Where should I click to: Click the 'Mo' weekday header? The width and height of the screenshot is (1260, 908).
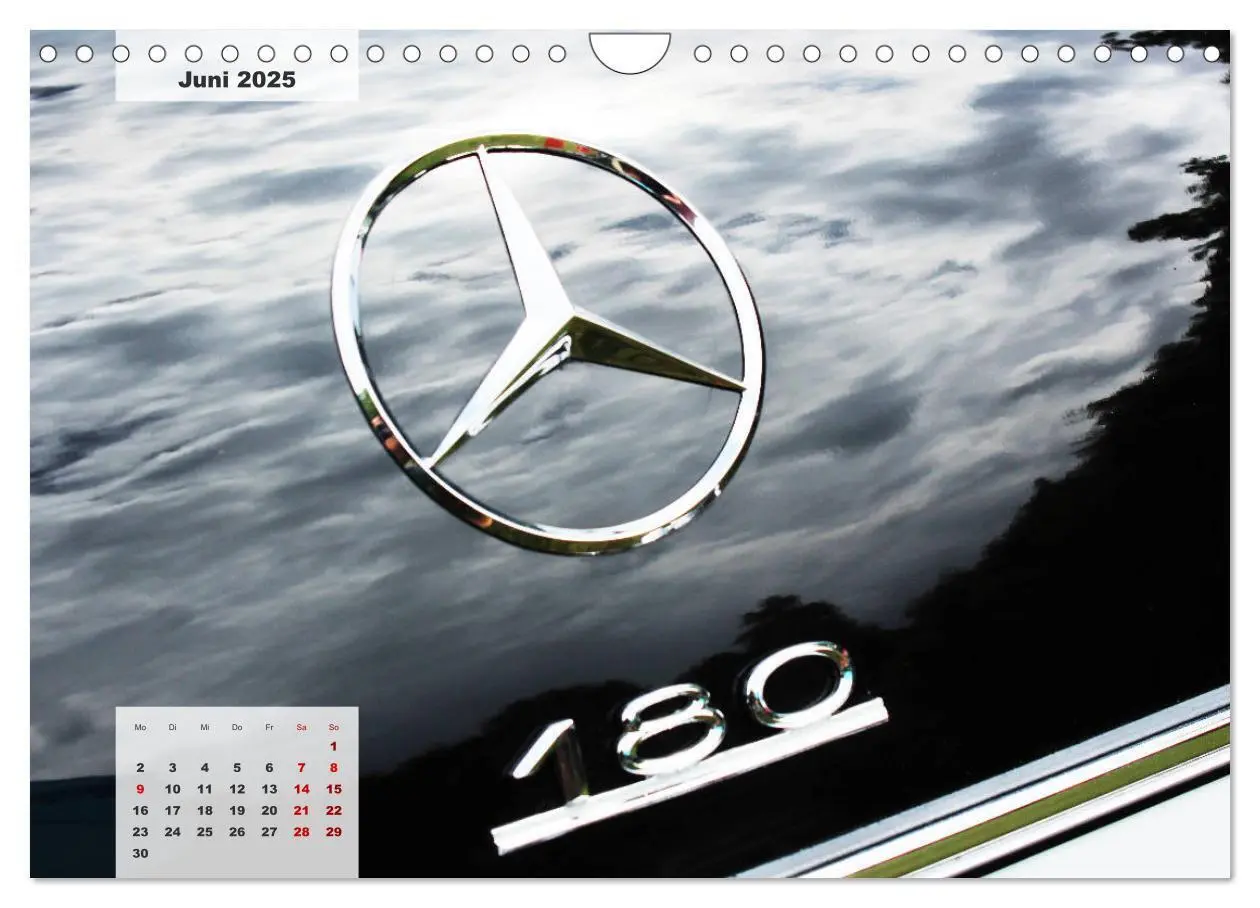coord(140,727)
